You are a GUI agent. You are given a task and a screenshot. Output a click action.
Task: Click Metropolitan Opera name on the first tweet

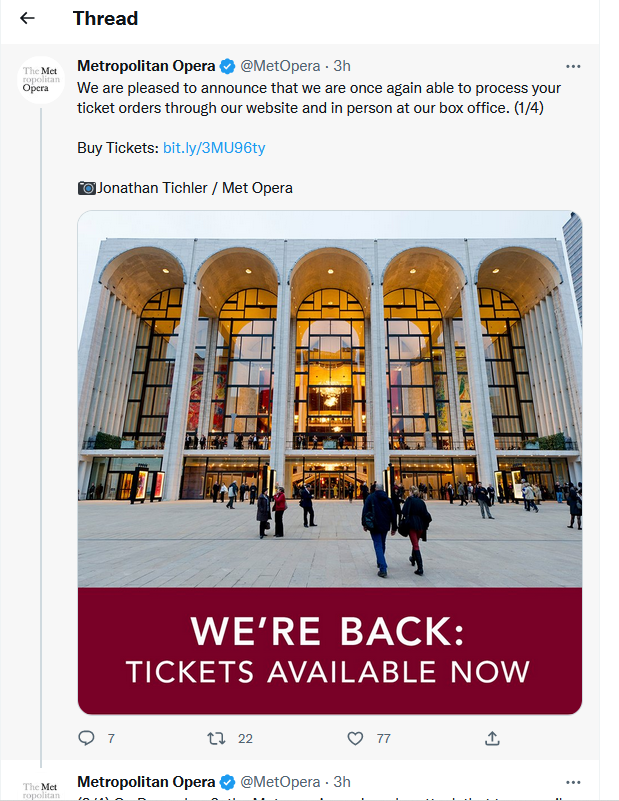point(146,66)
